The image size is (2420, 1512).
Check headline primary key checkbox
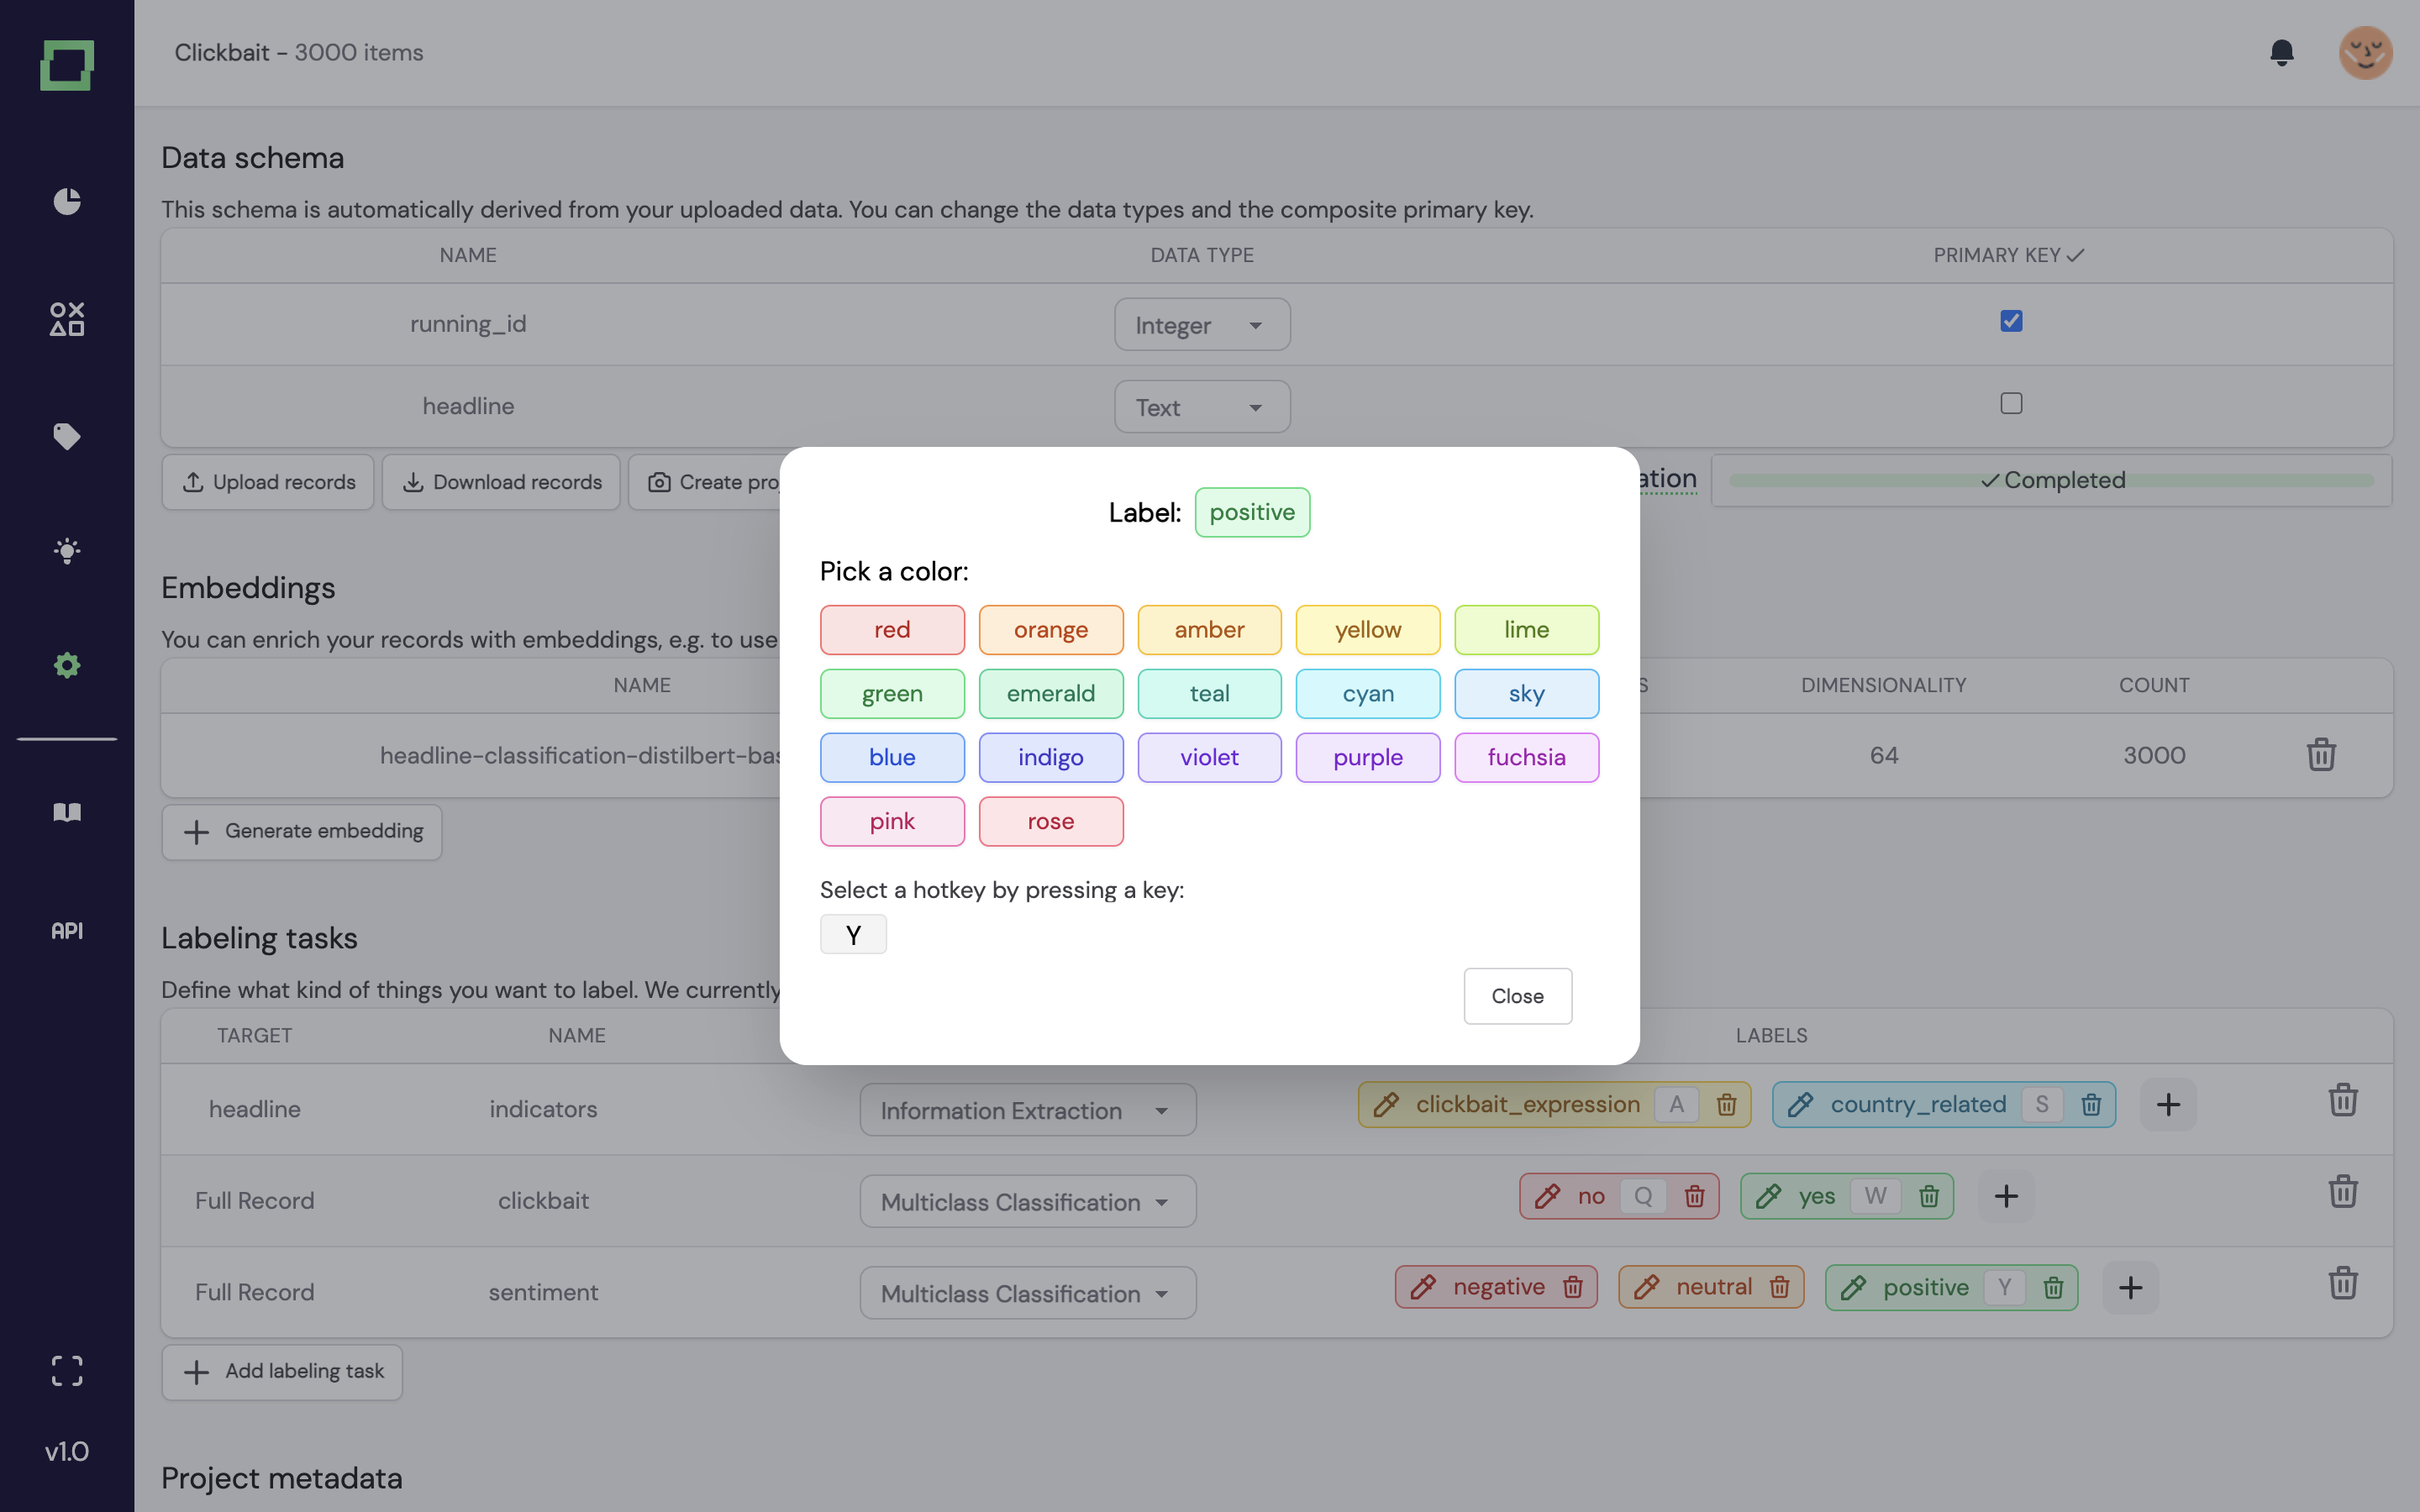tap(2011, 403)
